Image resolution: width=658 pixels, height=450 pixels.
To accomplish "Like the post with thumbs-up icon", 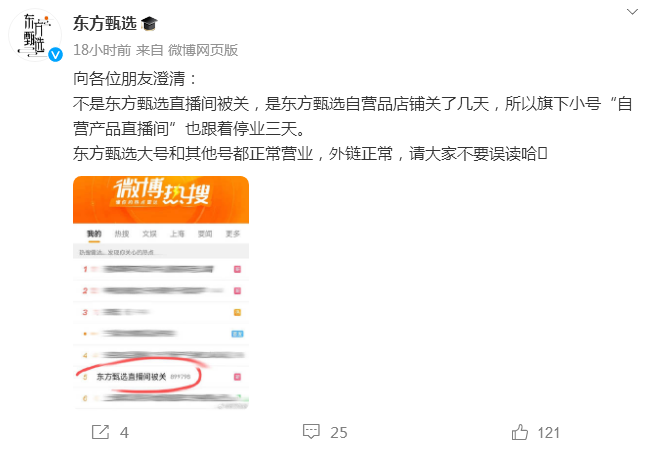I will (520, 432).
